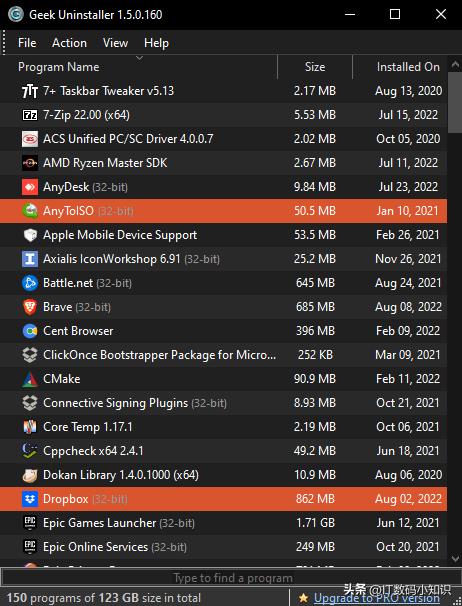Click the scrollbar down arrow
The height and width of the screenshot is (606, 462).
pyautogui.click(x=455, y=559)
